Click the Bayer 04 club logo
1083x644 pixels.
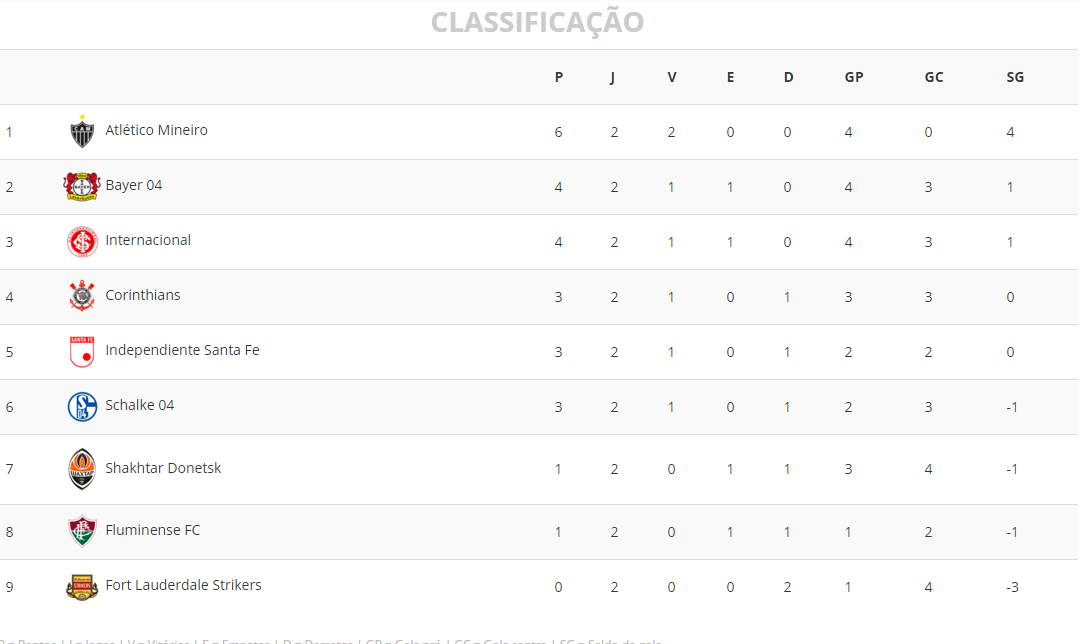[82, 186]
